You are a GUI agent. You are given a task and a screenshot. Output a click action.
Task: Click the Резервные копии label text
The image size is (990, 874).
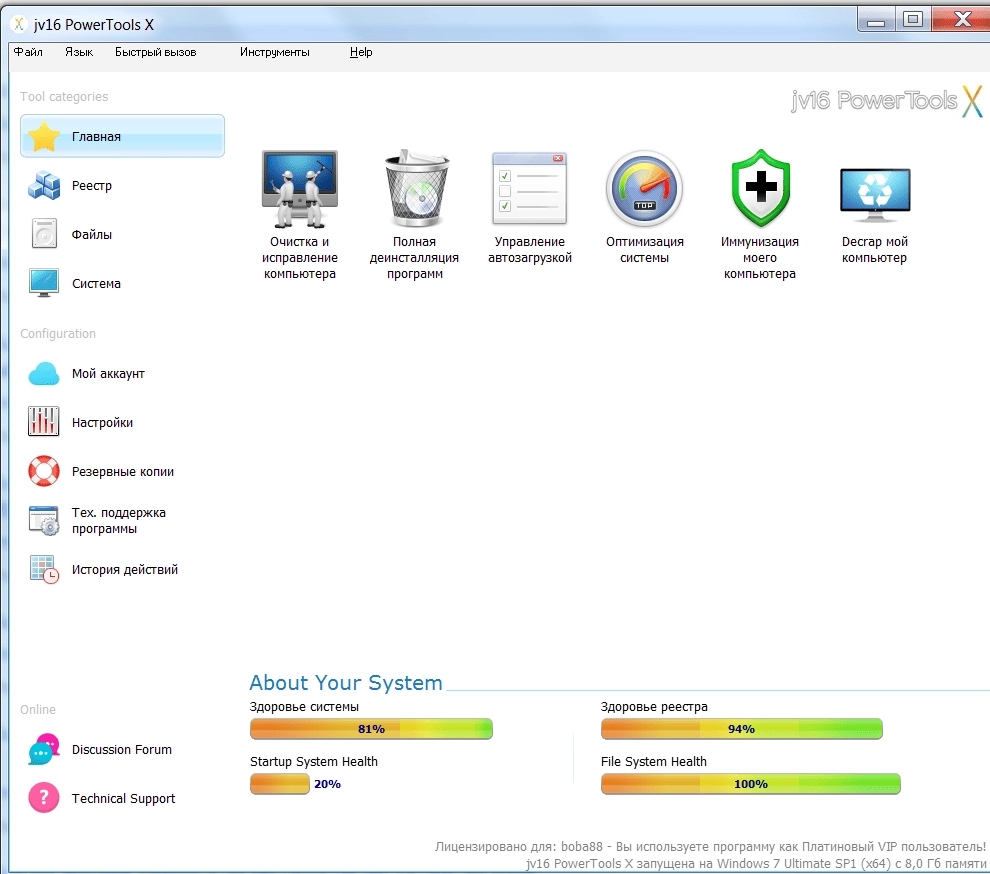click(122, 472)
